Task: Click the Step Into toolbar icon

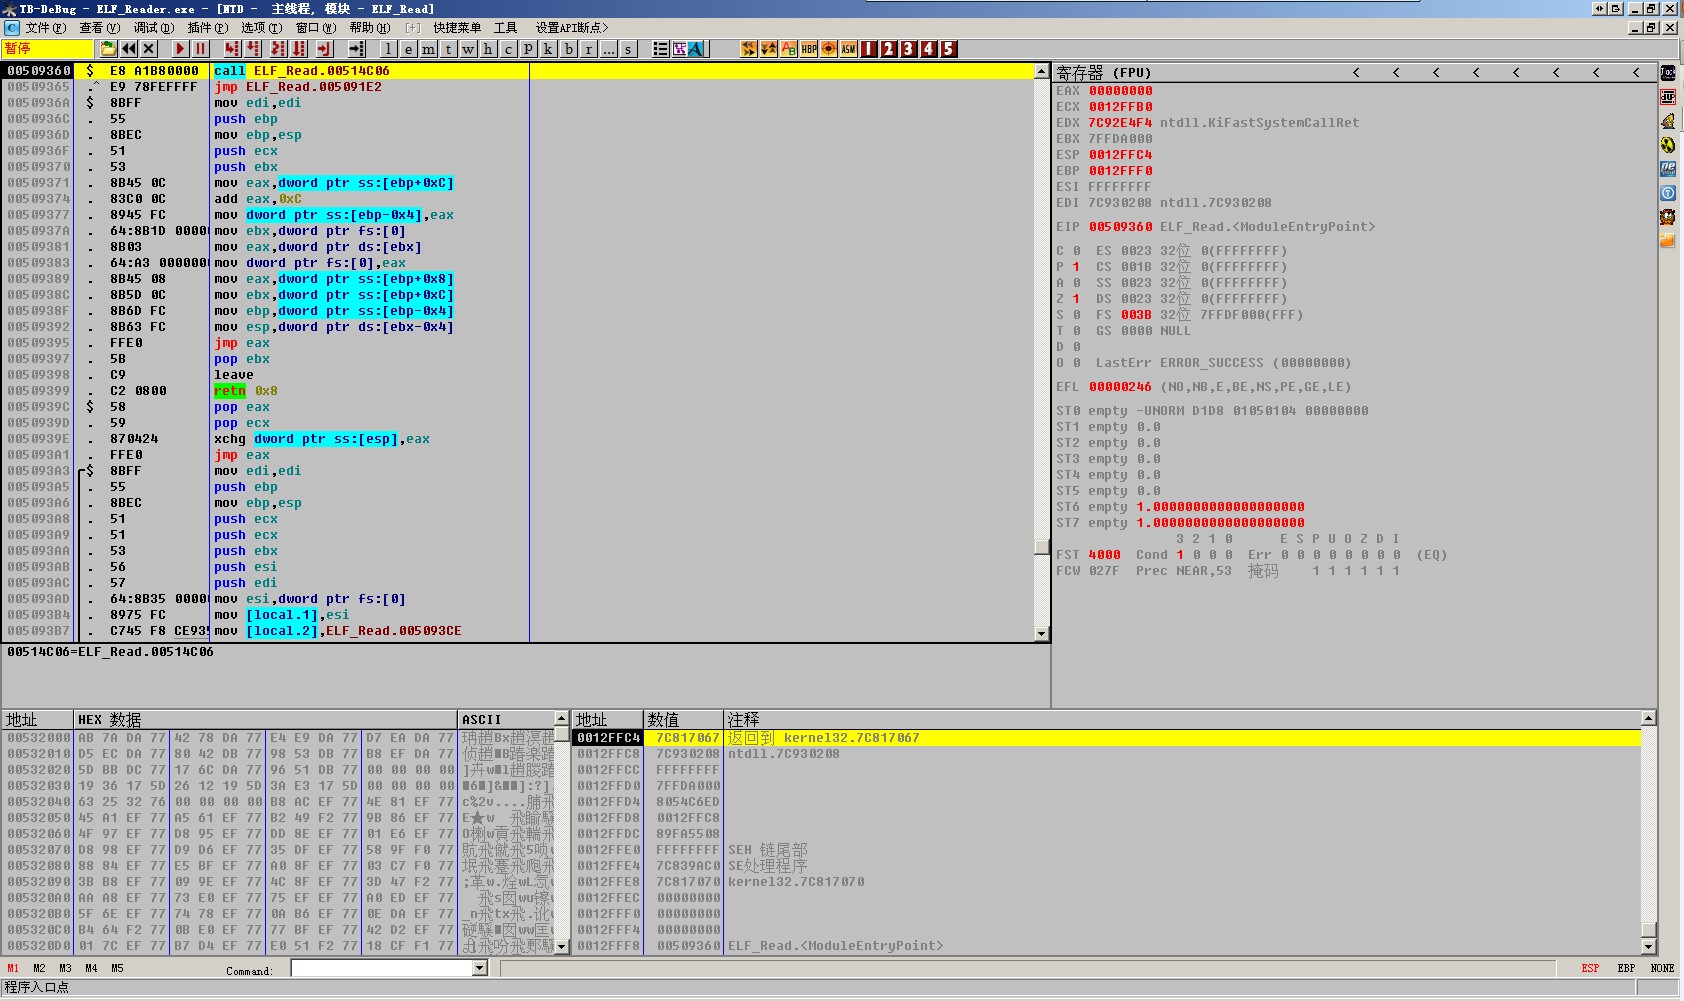Action: pyautogui.click(x=232, y=49)
